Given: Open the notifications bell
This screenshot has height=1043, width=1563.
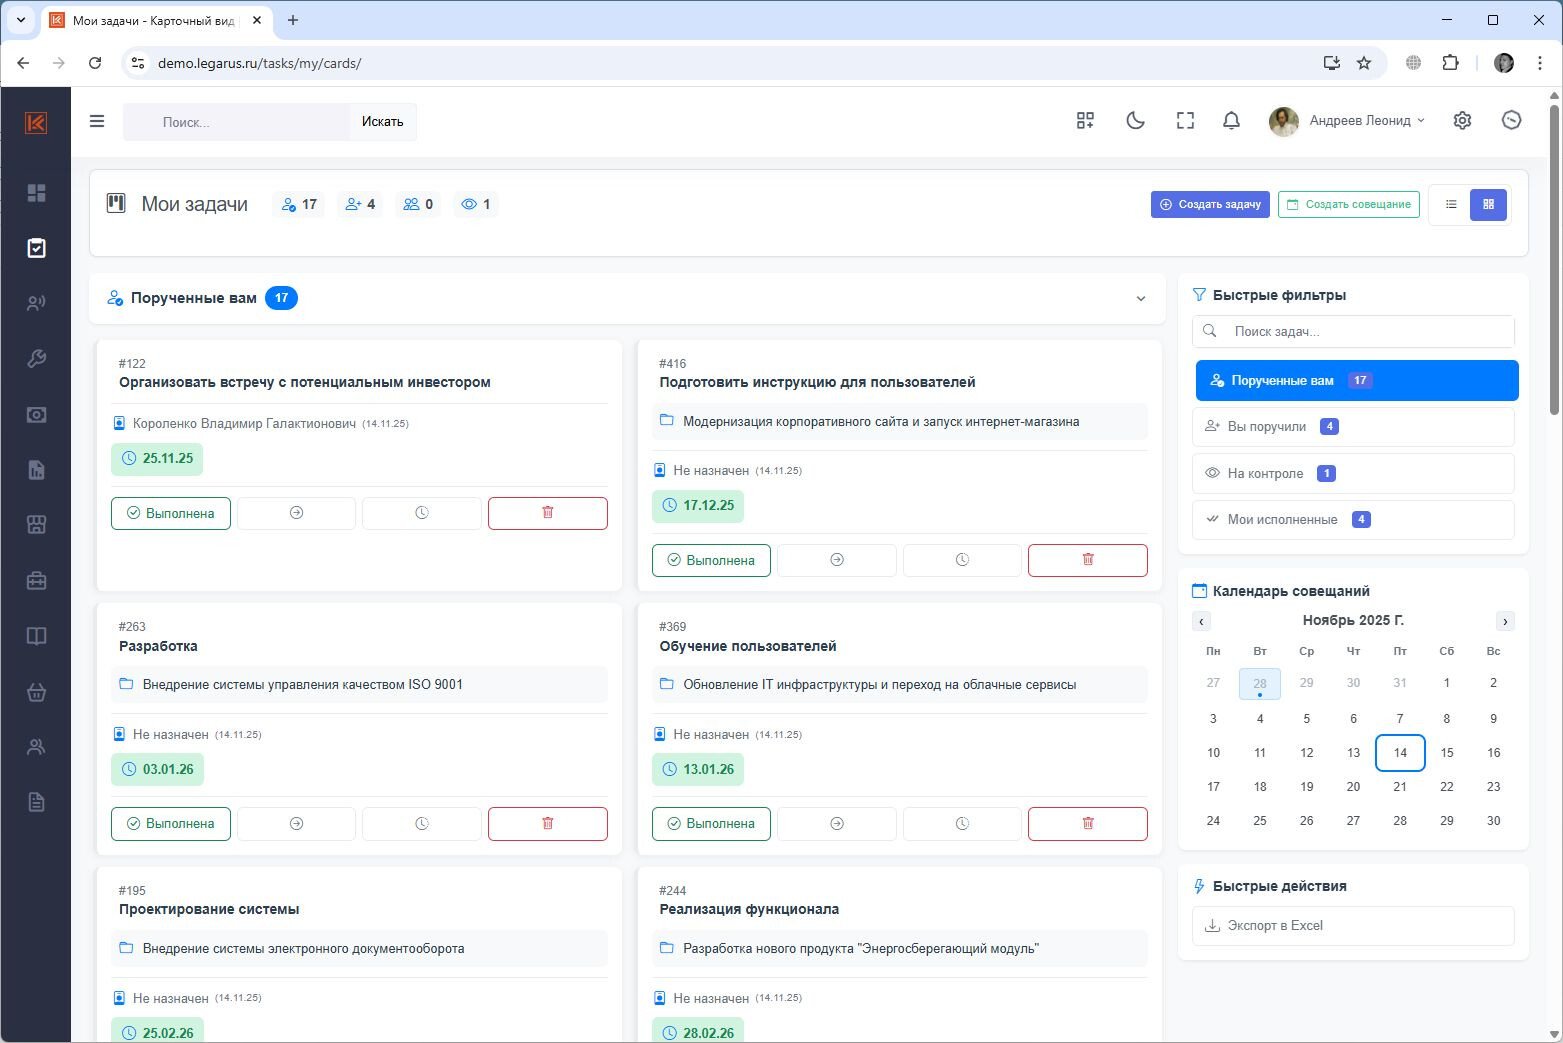Looking at the screenshot, I should coord(1231,121).
